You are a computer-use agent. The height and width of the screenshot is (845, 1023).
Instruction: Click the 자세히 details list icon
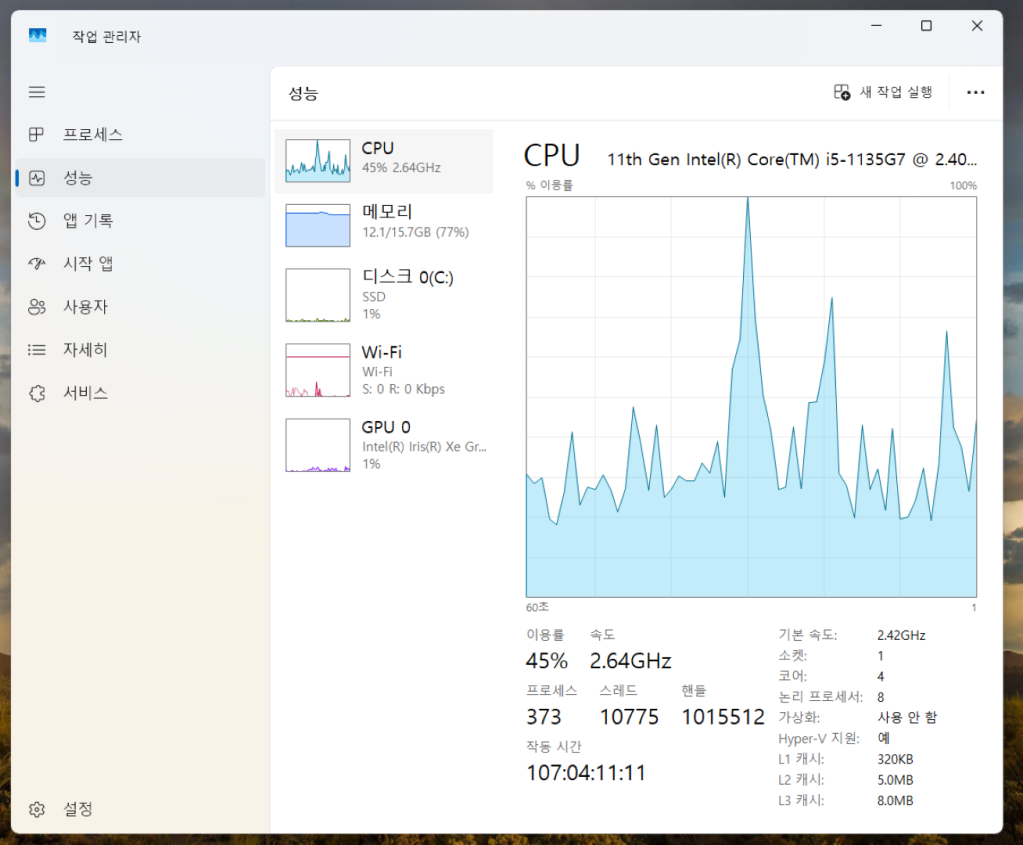37,350
